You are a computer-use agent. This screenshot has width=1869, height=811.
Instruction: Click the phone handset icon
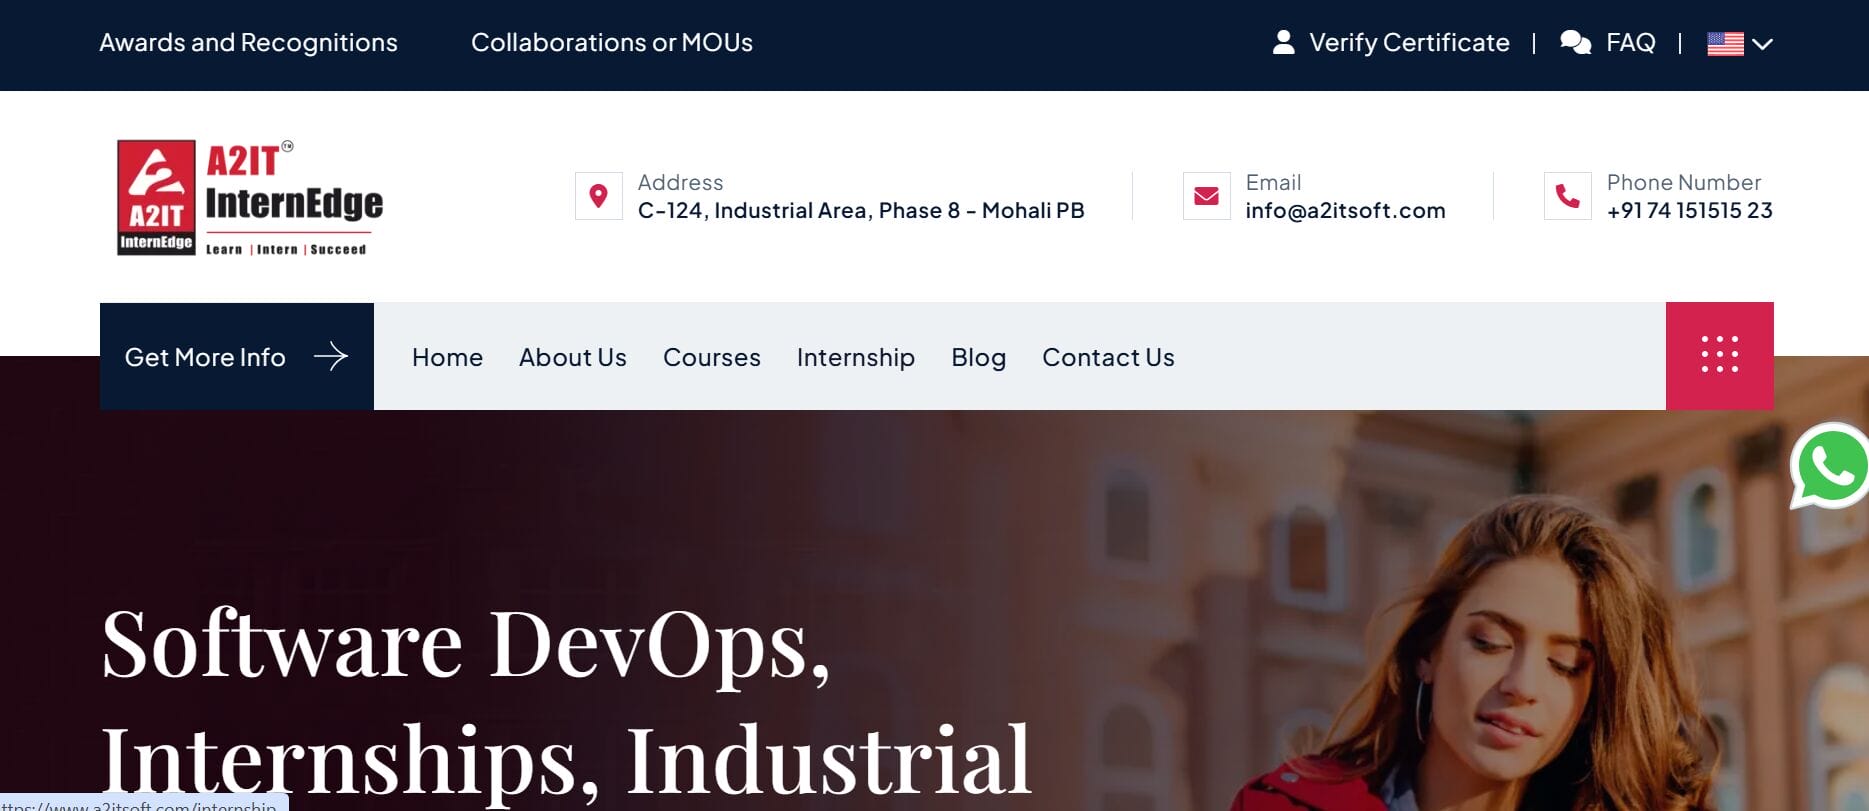1567,196
